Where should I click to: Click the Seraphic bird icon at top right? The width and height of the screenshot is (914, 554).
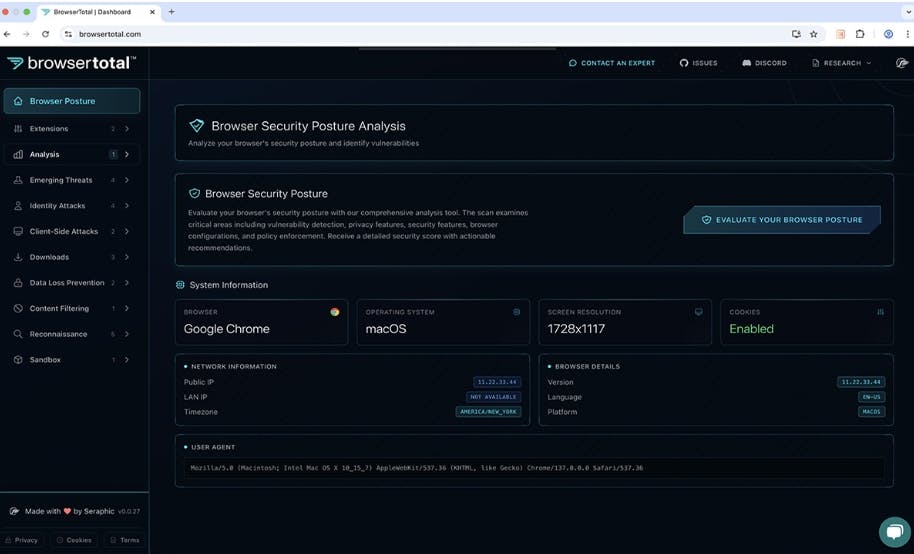click(901, 63)
